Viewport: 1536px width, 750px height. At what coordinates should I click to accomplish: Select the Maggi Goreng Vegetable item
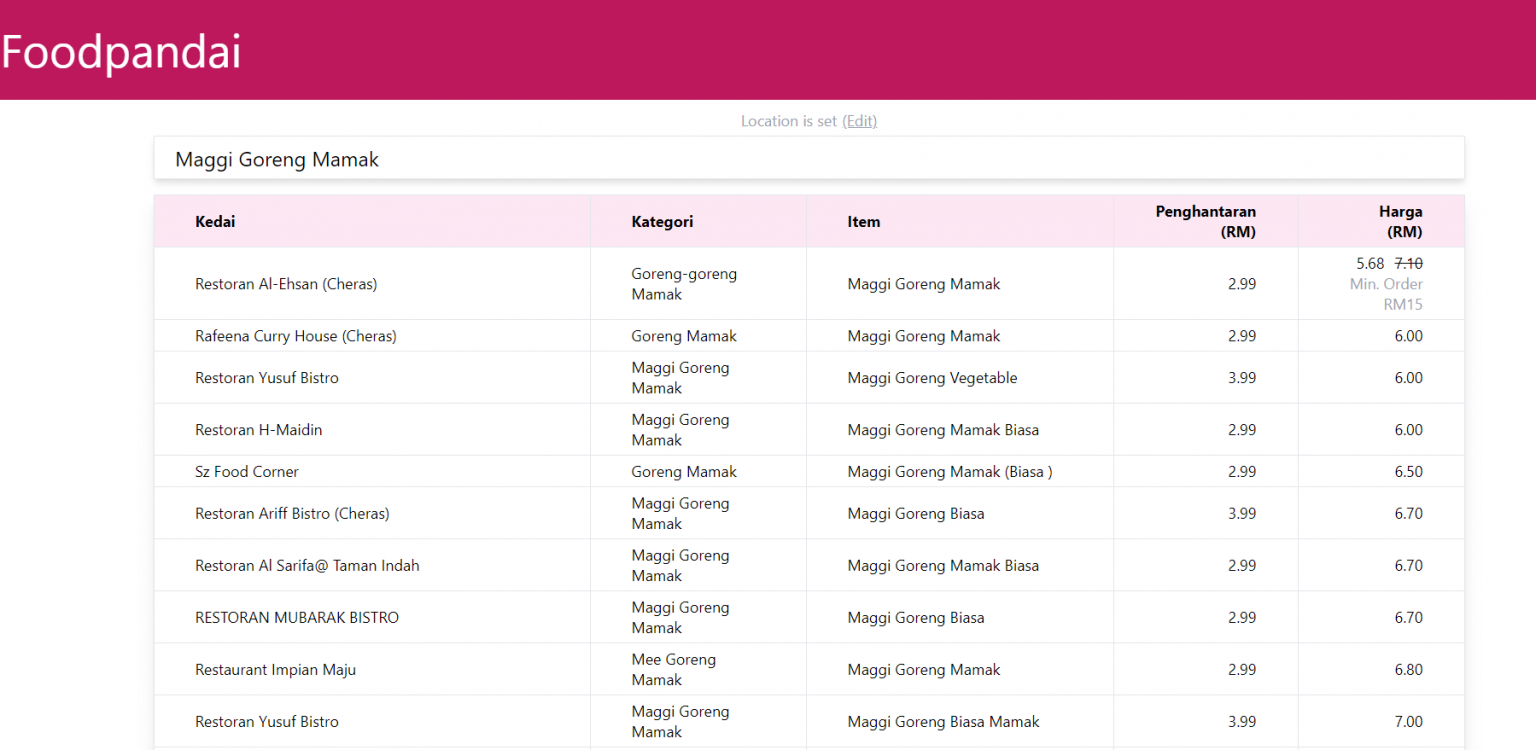932,377
